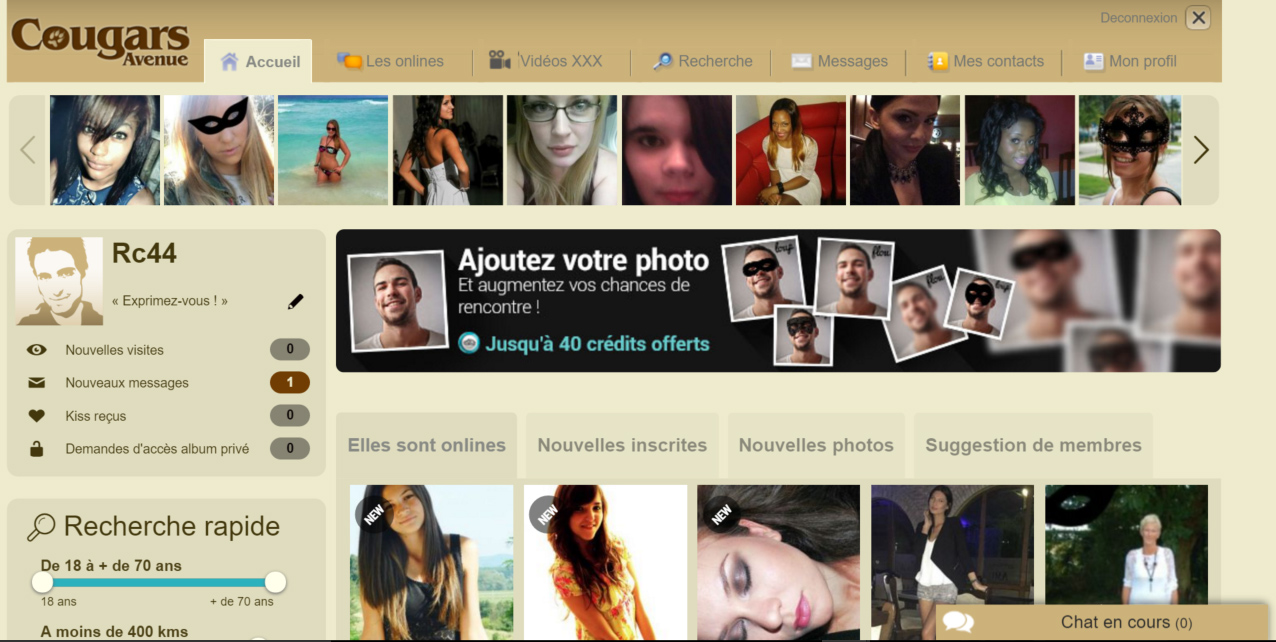Viewport: 1276px width, 642px height.
Task: Open carousel photo of dark-haired woman with bangs
Action: [105, 150]
